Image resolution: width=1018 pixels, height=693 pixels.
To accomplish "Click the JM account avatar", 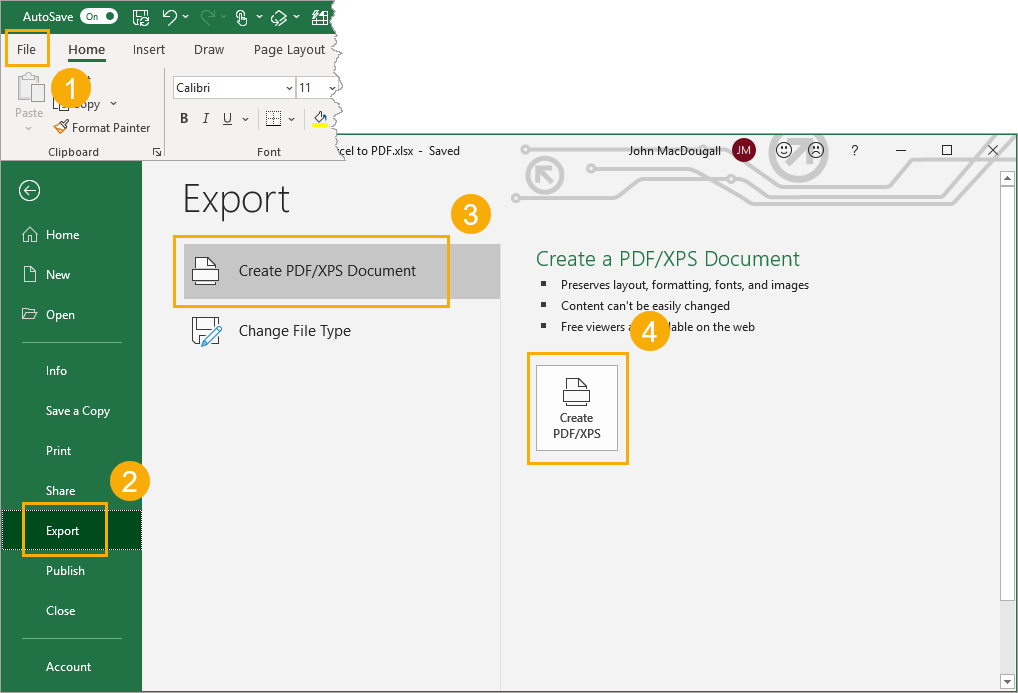I will click(x=744, y=150).
